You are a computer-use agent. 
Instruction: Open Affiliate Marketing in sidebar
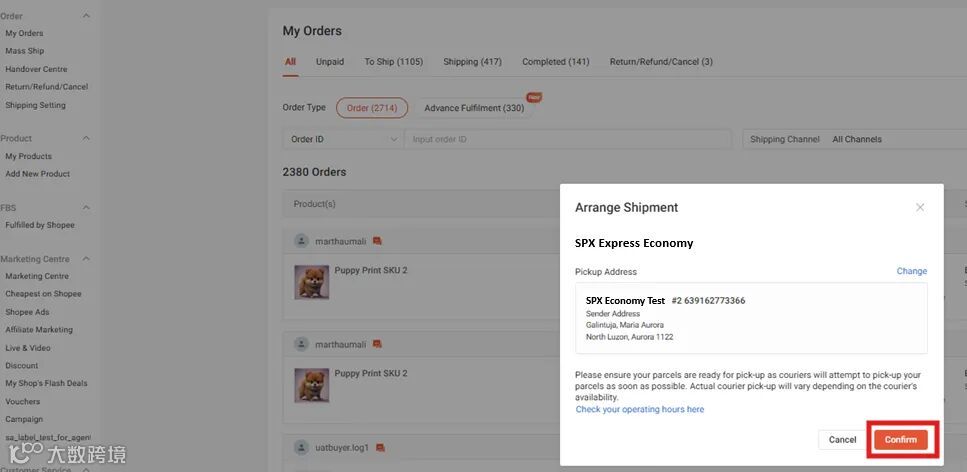(39, 330)
